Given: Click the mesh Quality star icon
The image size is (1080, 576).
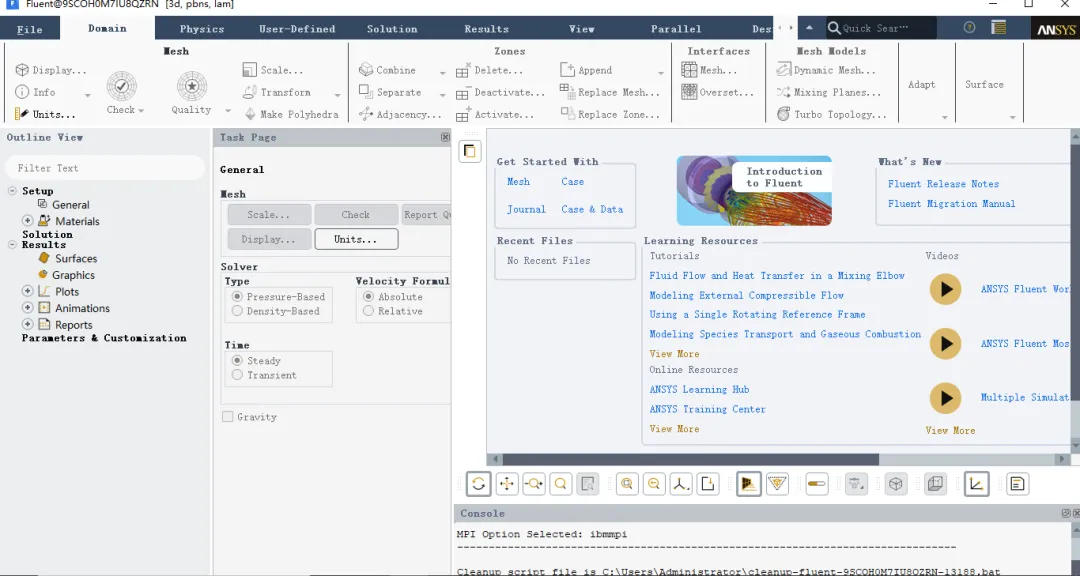Looking at the screenshot, I should coord(191,86).
